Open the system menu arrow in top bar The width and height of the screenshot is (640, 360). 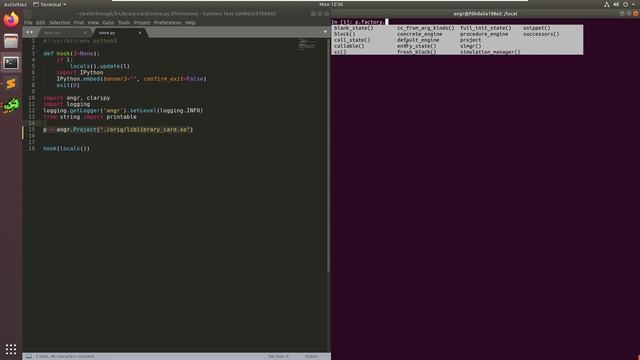point(633,4)
